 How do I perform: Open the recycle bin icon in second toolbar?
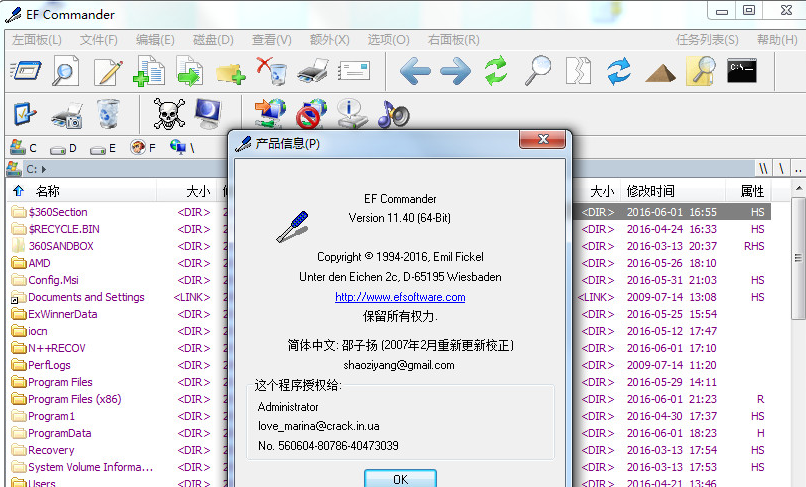[108, 113]
